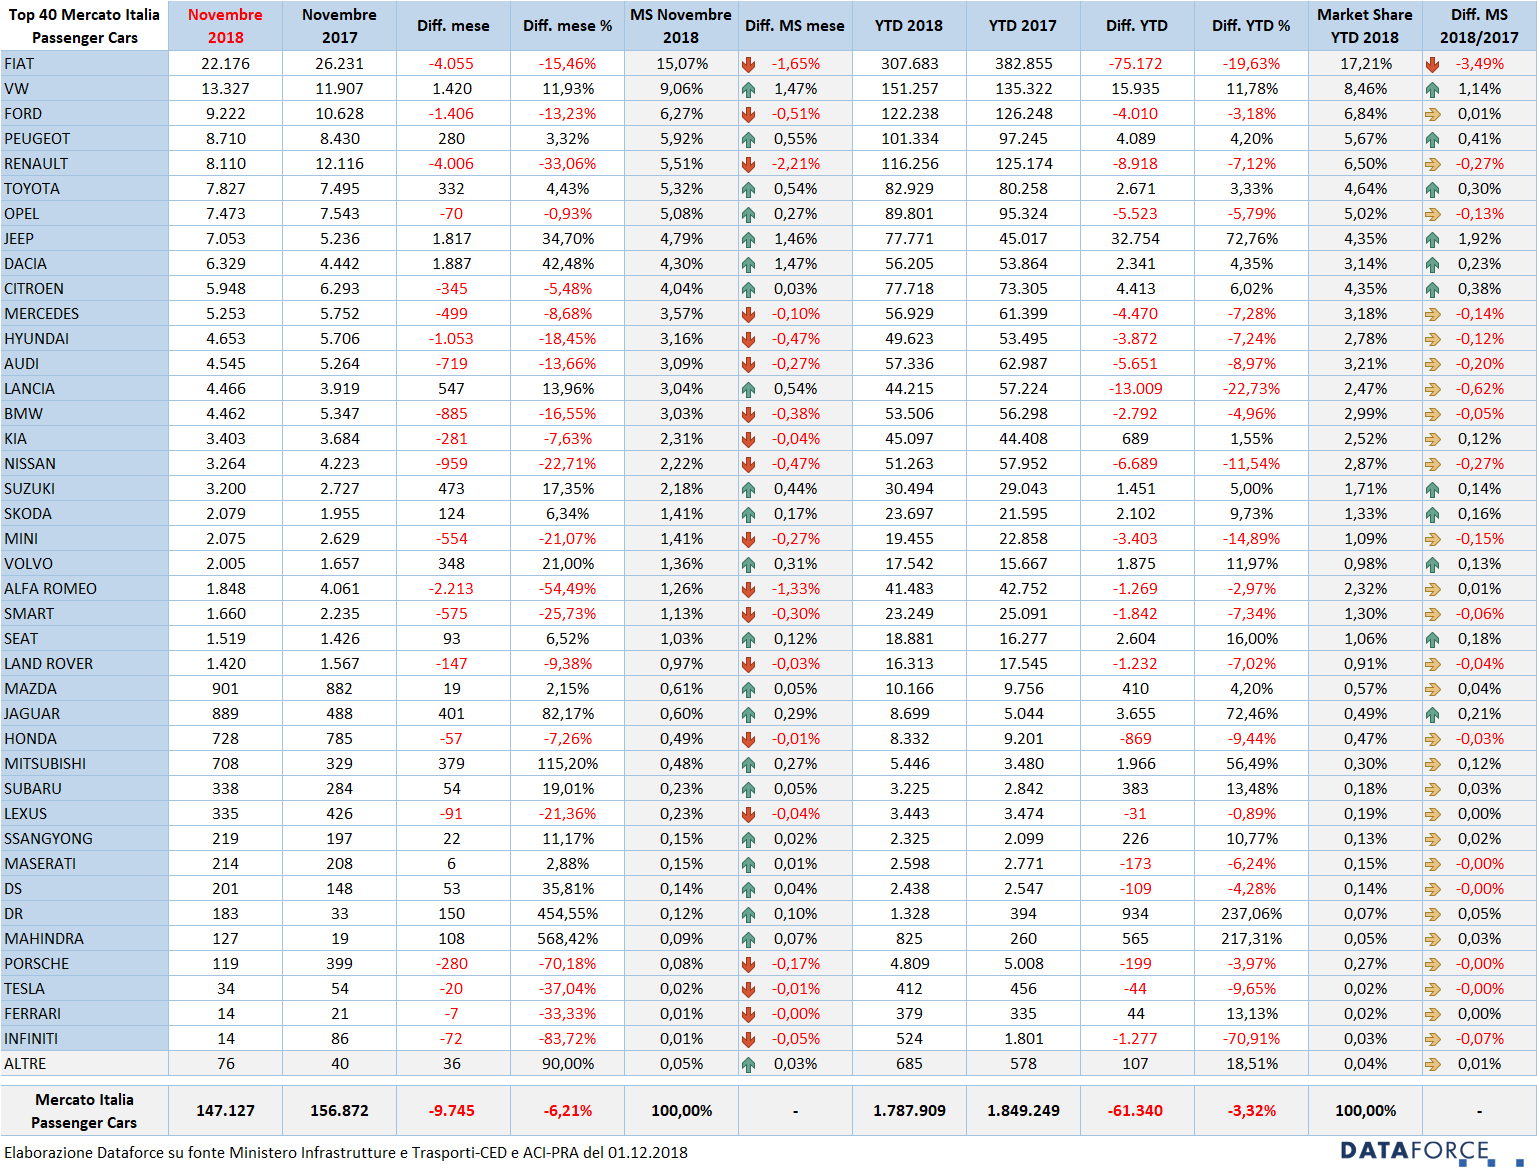
Task: Select the "Diff. YTD %" column header
Action: click(x=1251, y=26)
